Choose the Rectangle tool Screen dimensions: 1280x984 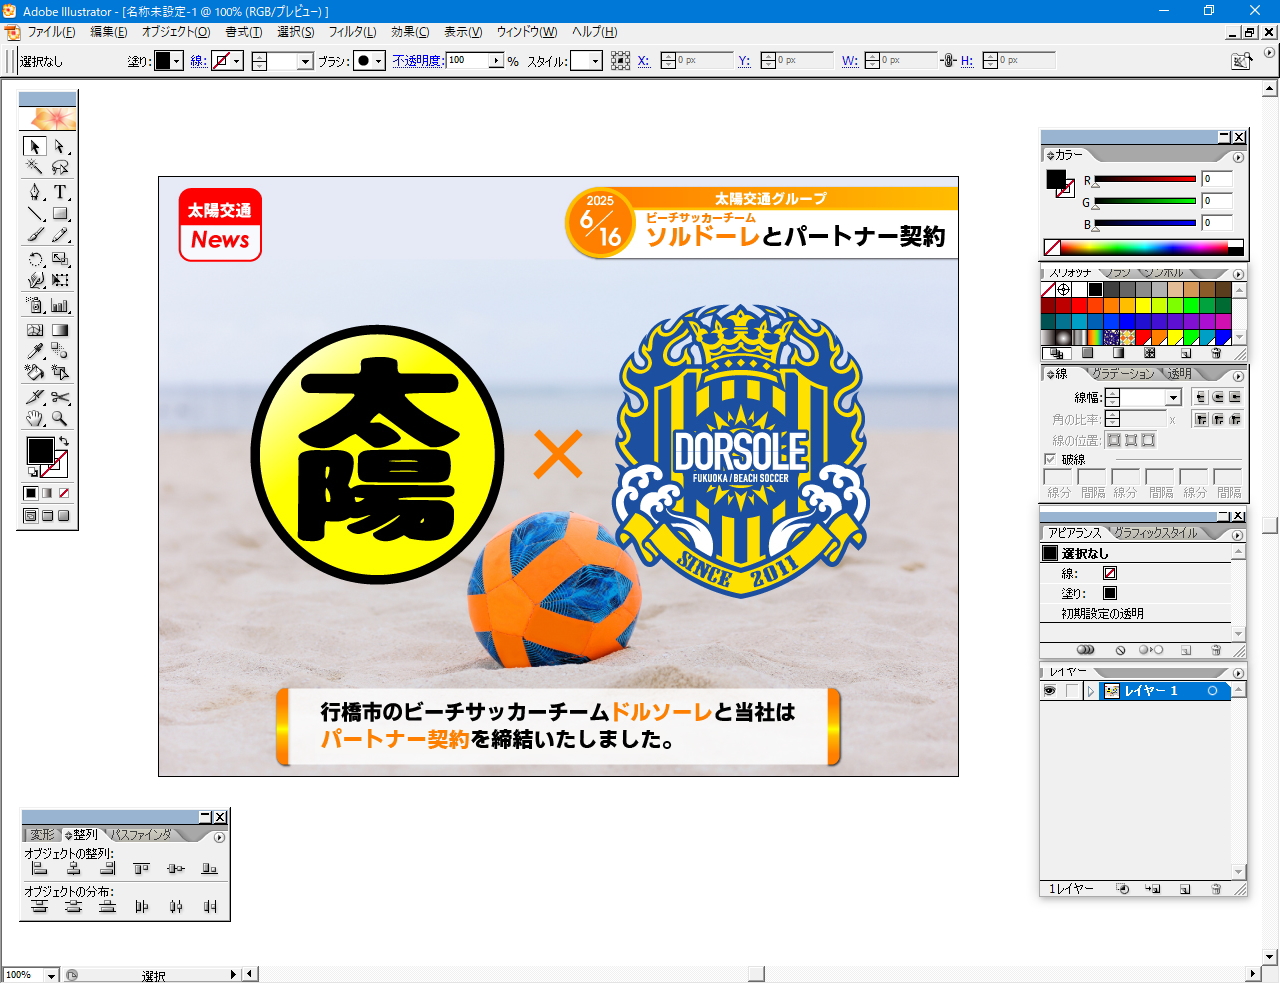60,213
